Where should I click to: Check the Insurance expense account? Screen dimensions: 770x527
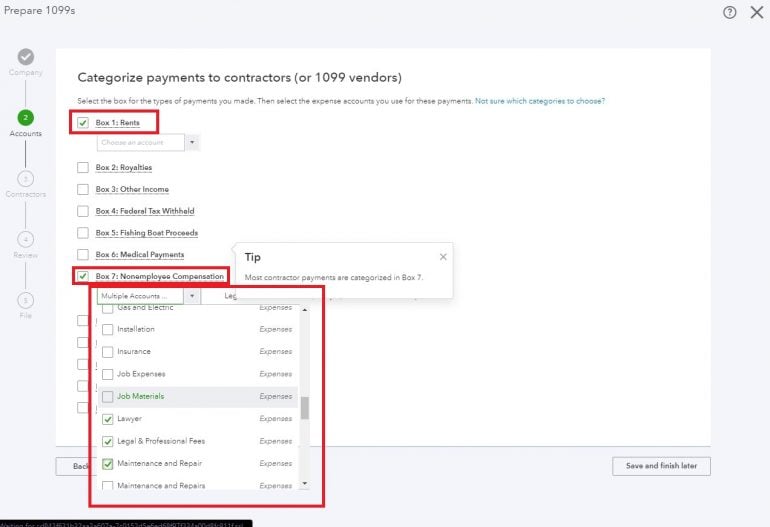(108, 352)
